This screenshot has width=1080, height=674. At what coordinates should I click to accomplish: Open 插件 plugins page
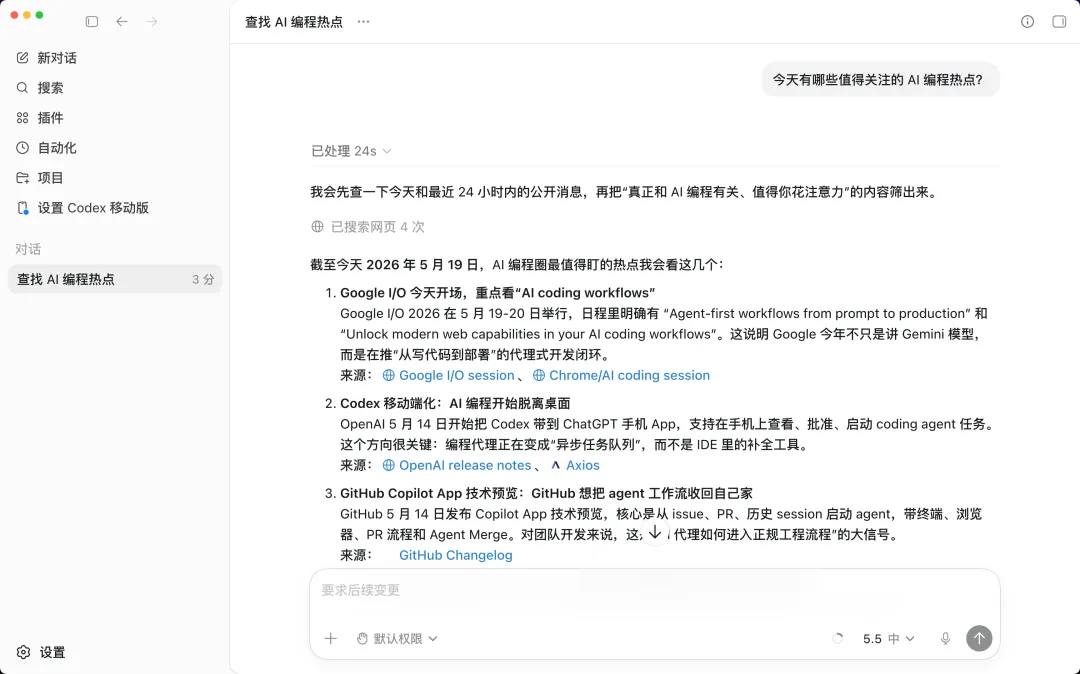40,118
